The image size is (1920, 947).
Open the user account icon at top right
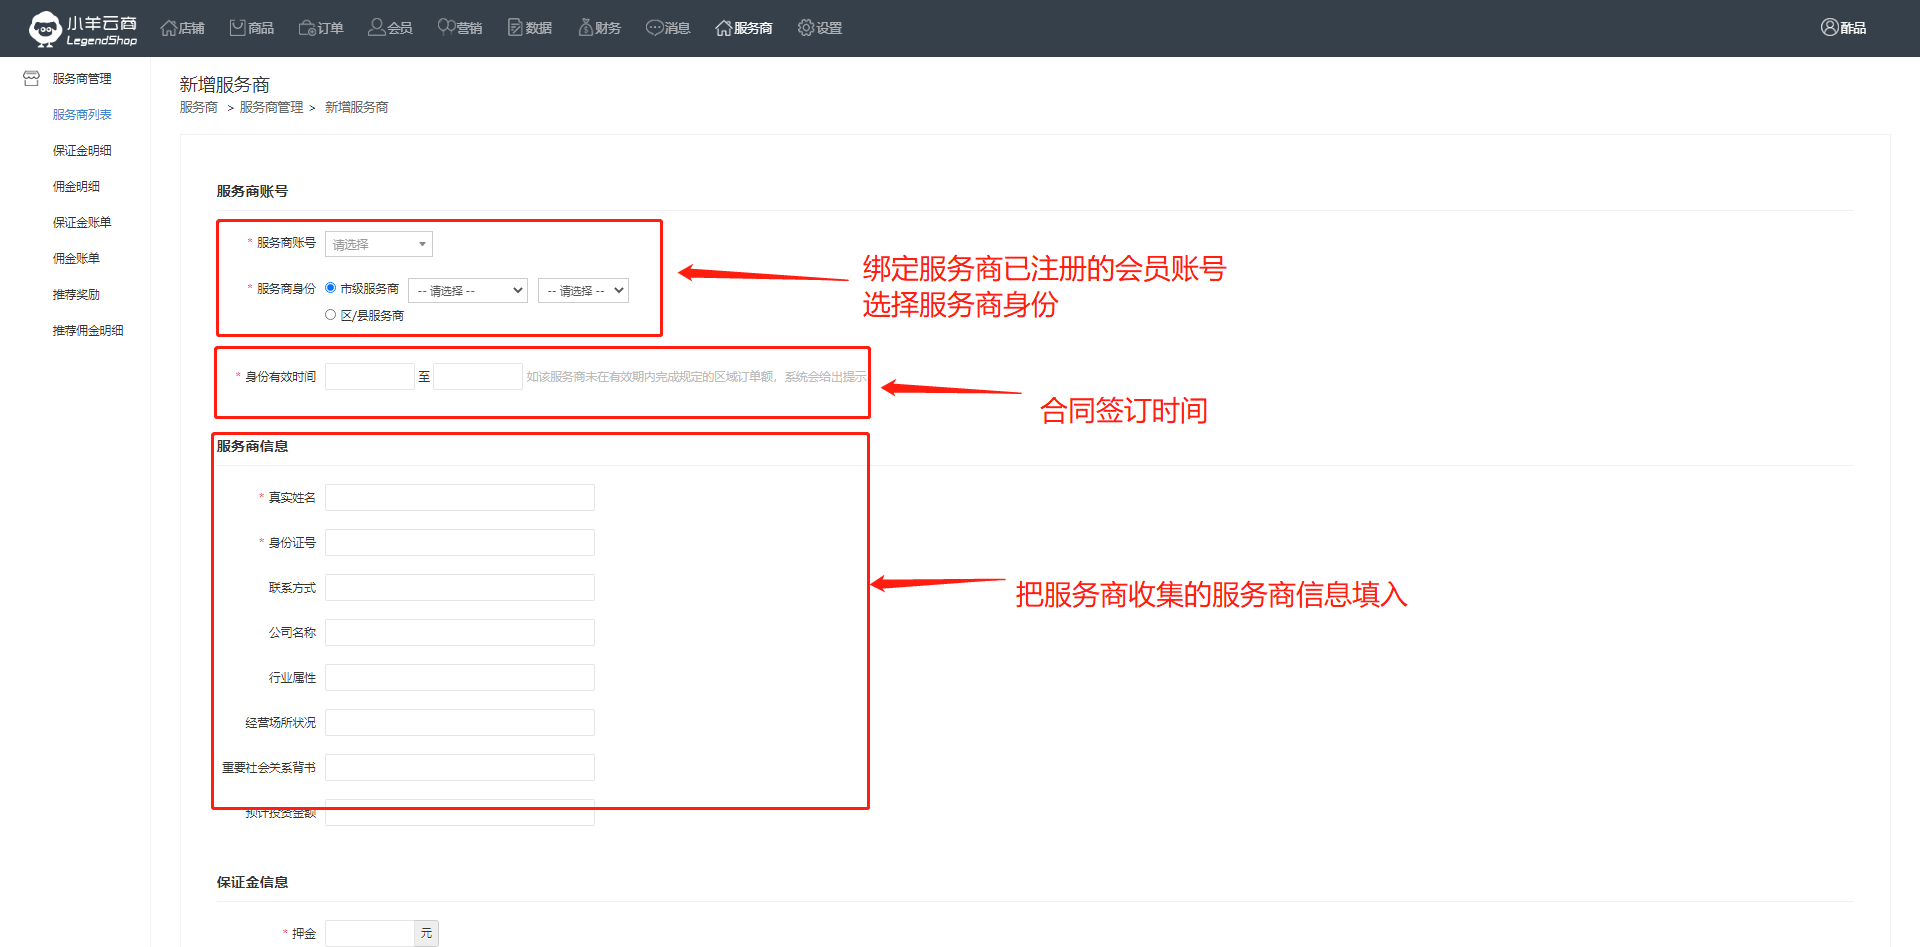[1829, 28]
